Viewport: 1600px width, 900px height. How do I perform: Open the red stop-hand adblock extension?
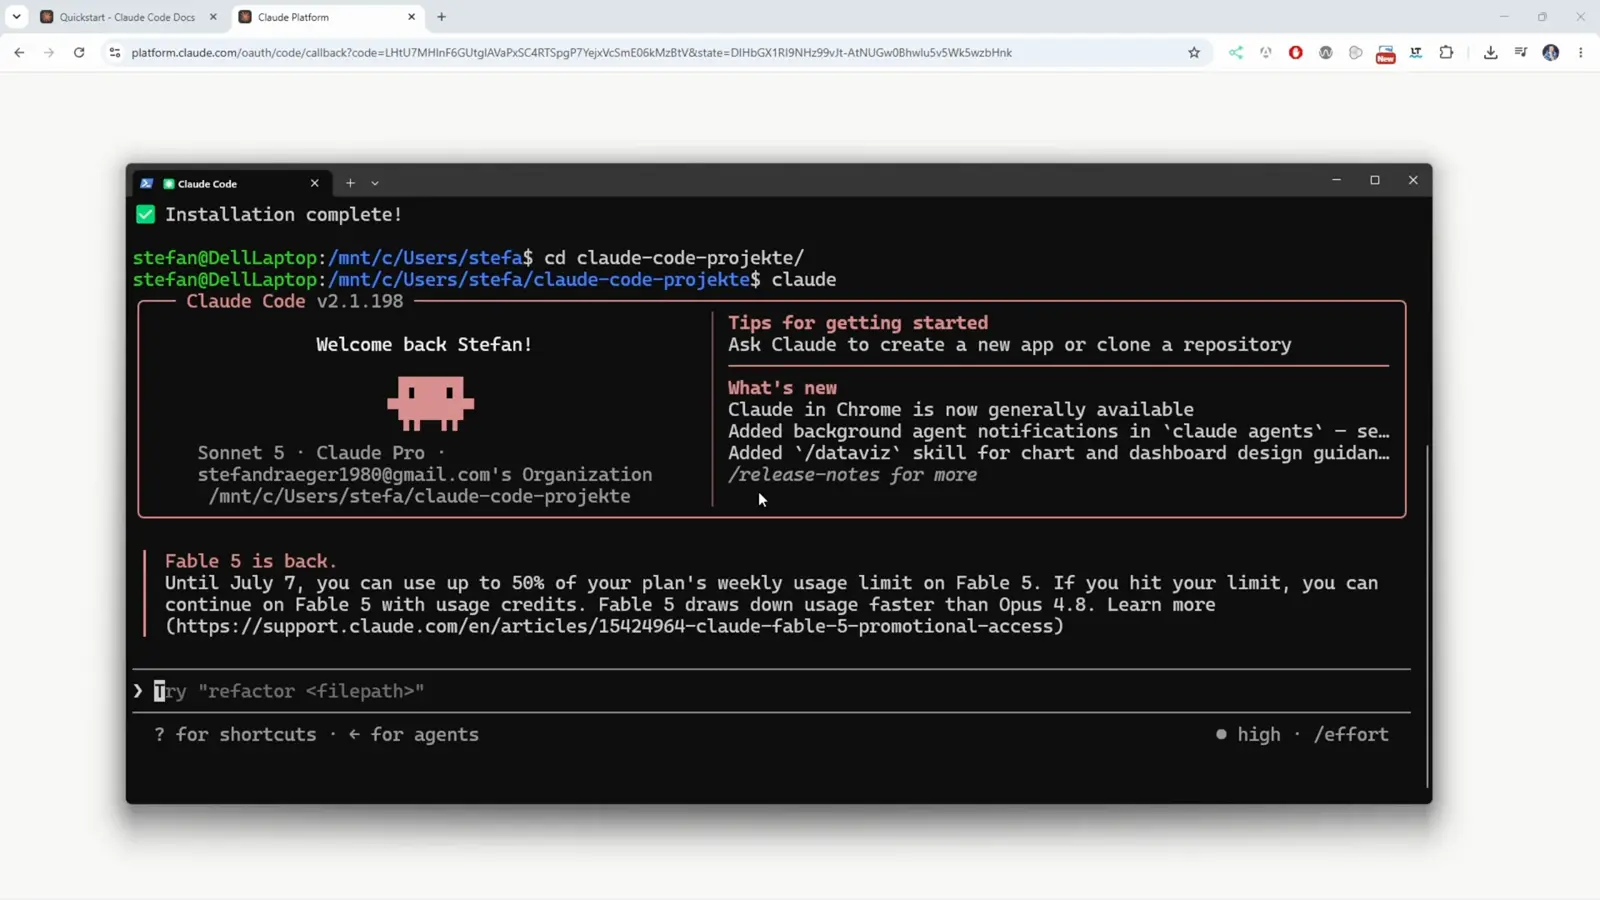point(1296,53)
